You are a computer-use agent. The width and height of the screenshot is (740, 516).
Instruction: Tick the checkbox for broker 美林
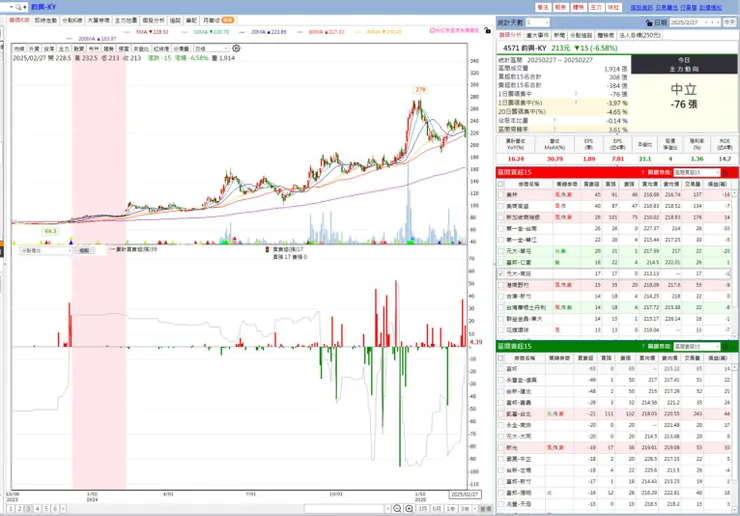(x=501, y=195)
